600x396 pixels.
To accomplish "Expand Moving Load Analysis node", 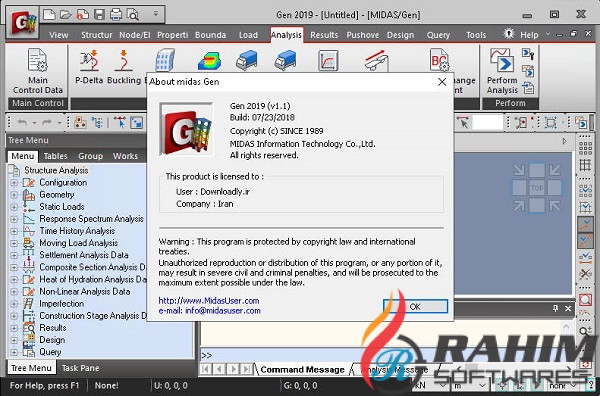I will pyautogui.click(x=14, y=243).
